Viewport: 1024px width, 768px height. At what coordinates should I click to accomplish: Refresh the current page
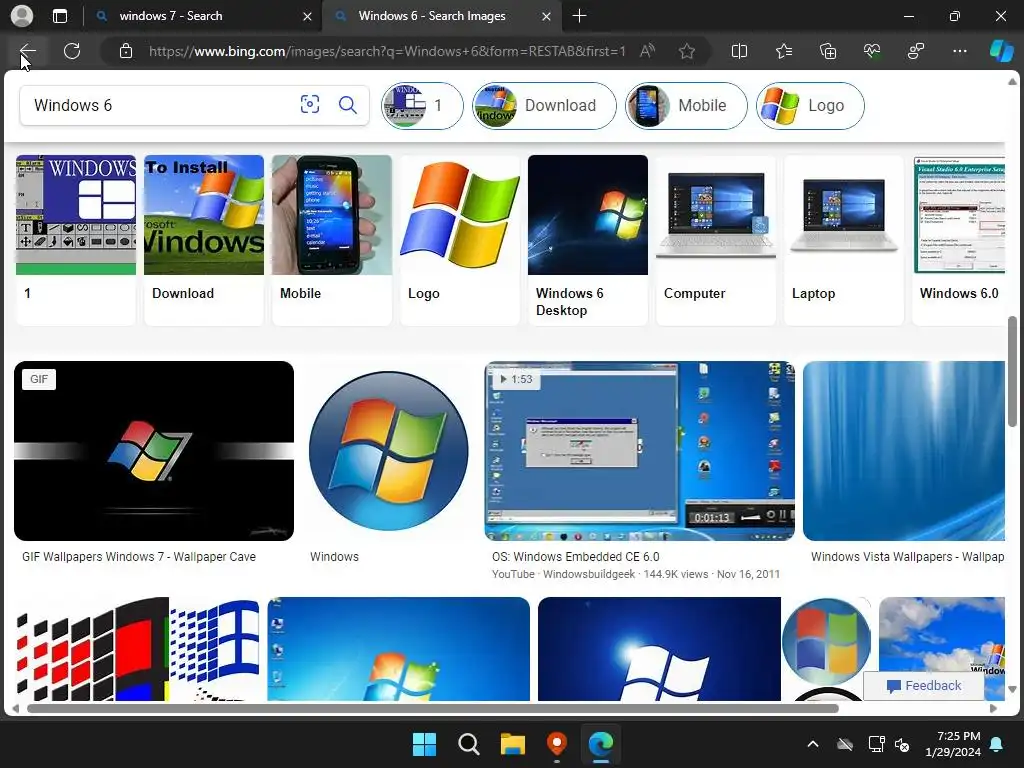click(x=72, y=51)
